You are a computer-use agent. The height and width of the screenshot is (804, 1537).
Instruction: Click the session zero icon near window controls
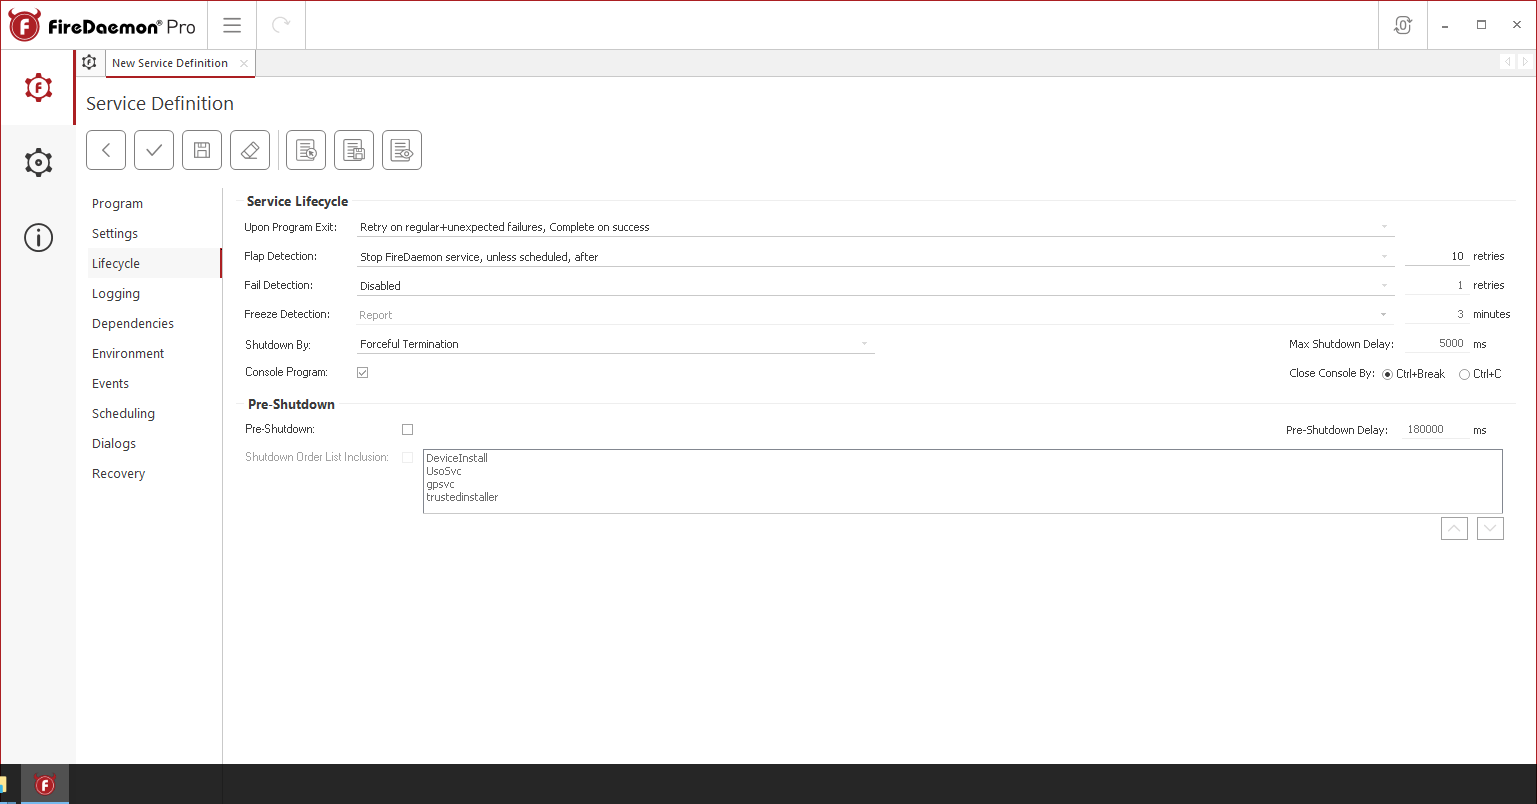(x=1402, y=25)
